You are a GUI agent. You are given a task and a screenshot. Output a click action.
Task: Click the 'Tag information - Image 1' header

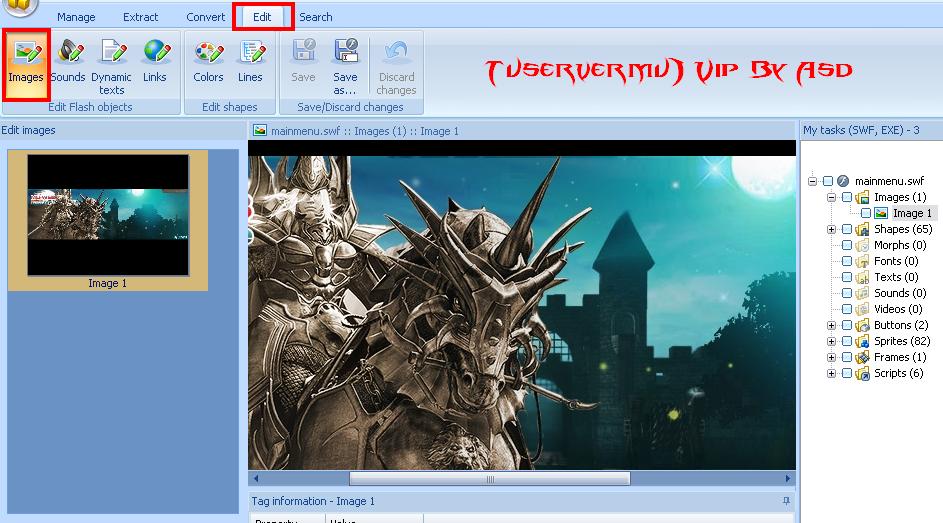313,501
